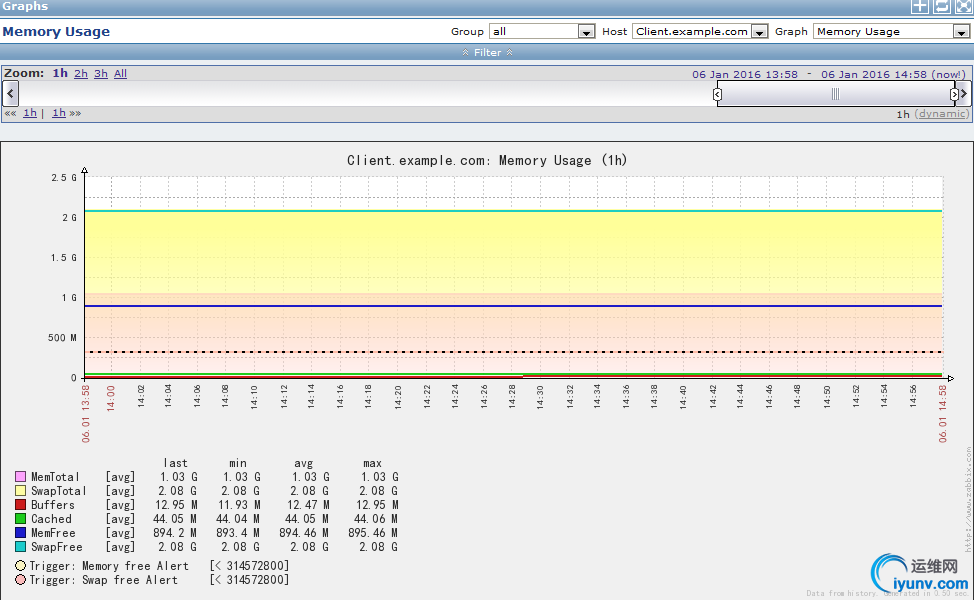Screen dimensions: 974x600
Task: Click the left resize handle of time slider
Action: coord(717,94)
